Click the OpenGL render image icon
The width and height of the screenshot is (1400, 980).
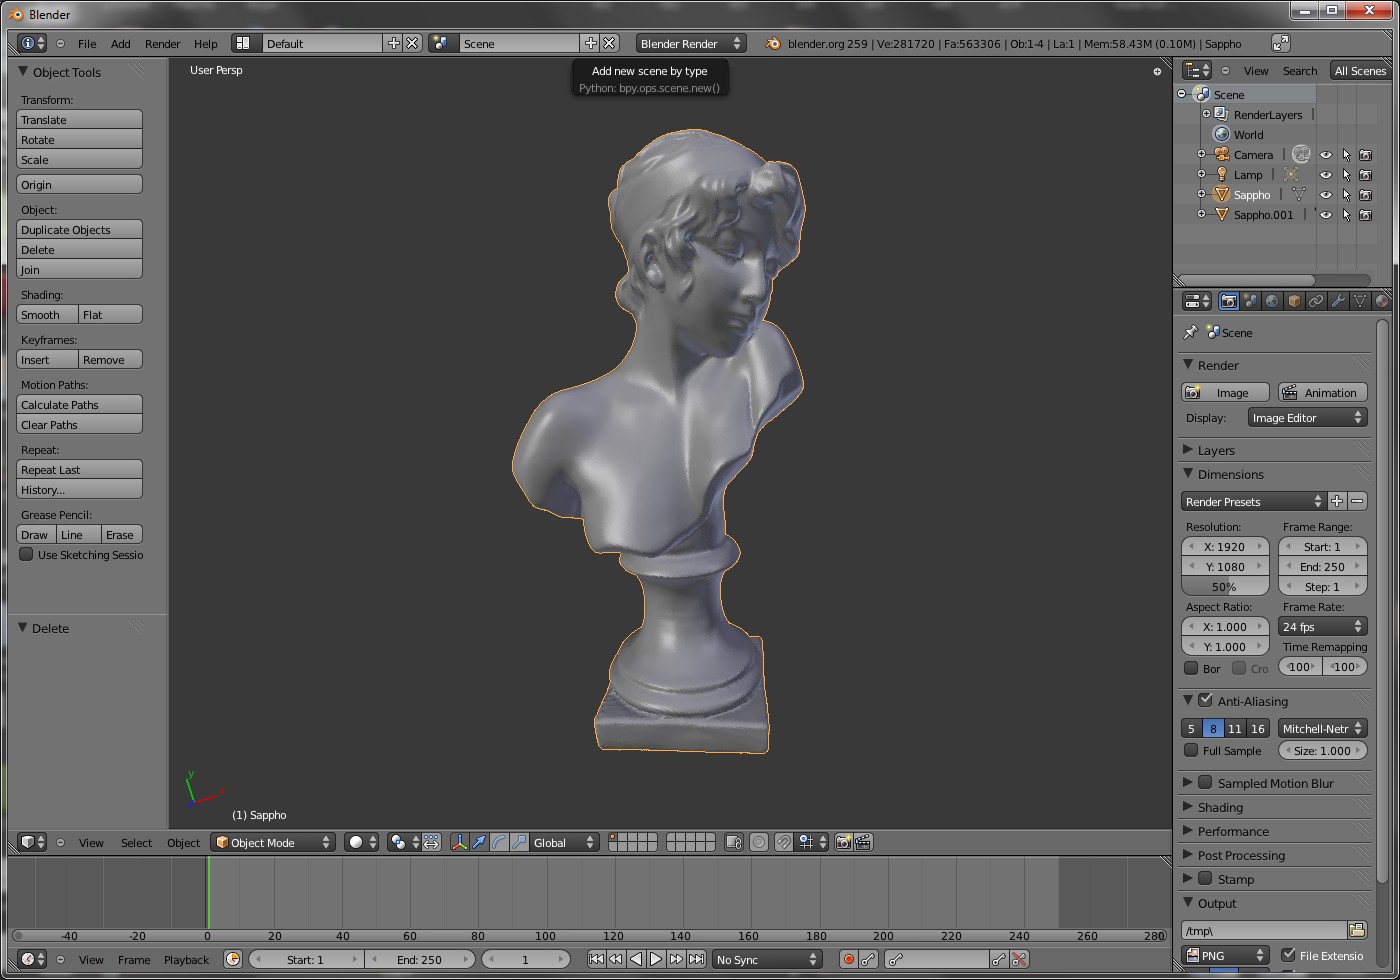[843, 842]
